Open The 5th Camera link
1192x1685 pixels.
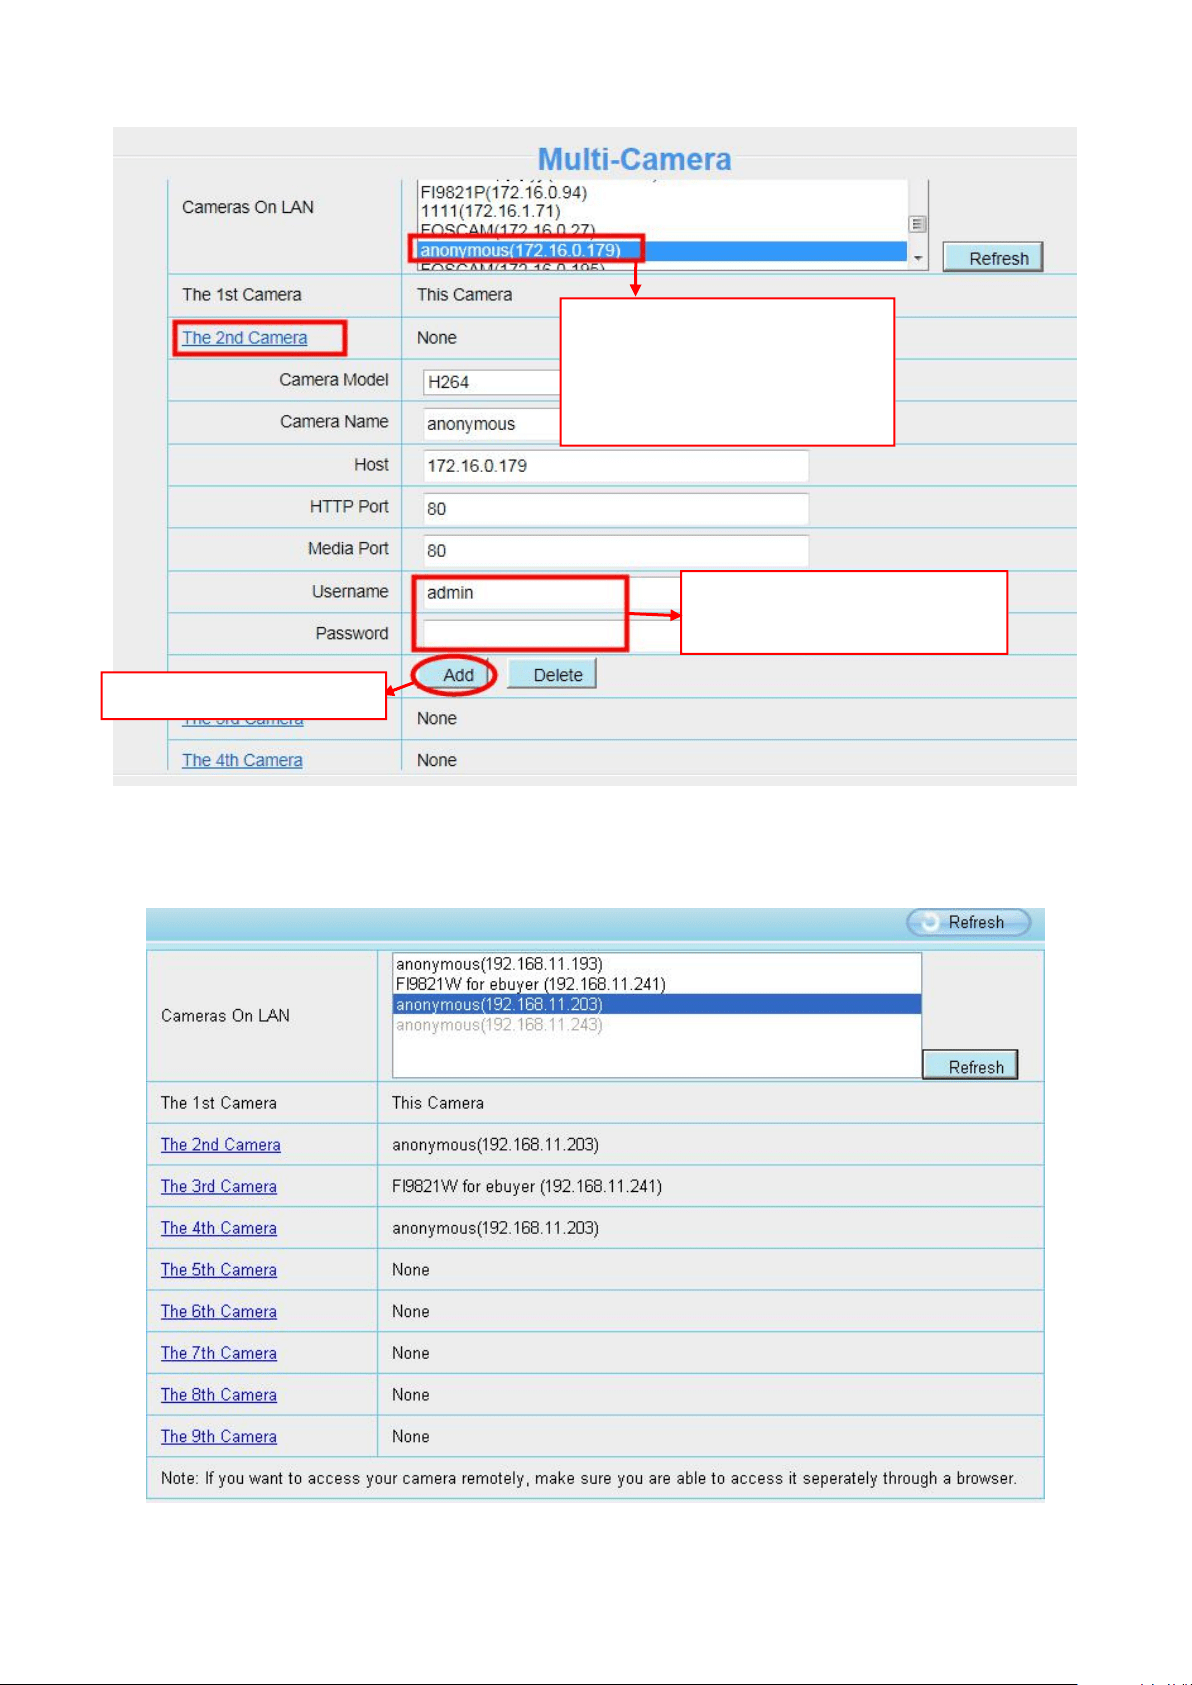(219, 1269)
